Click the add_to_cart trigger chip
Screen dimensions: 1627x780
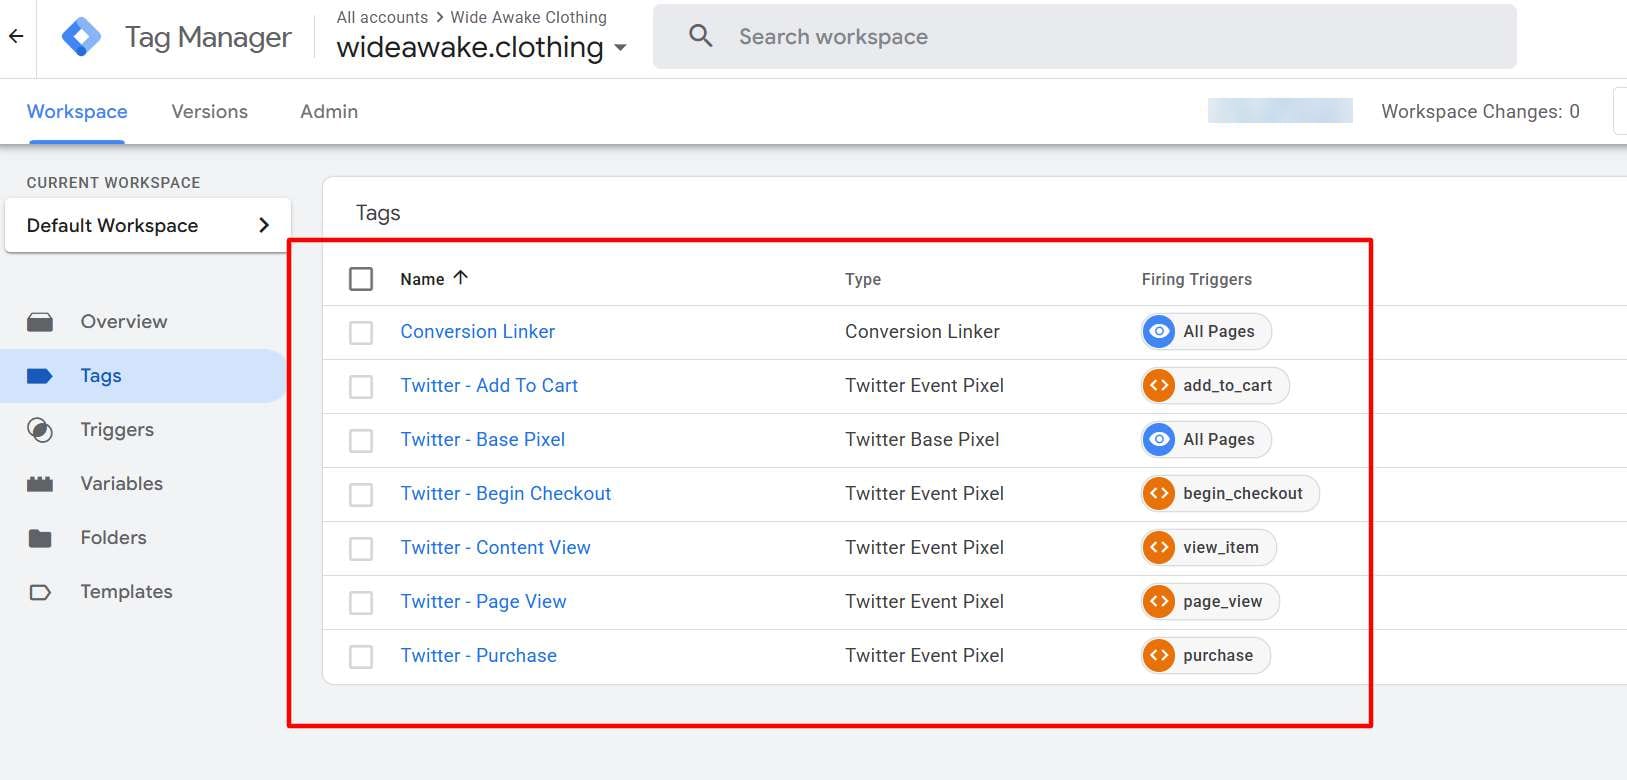pos(1215,385)
